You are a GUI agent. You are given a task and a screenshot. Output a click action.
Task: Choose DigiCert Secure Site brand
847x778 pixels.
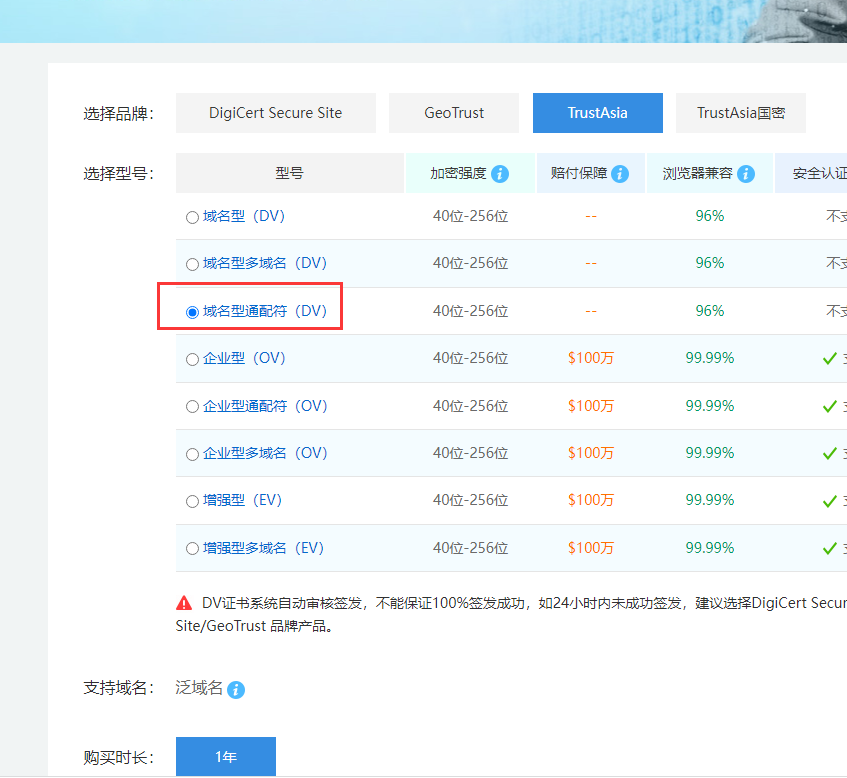click(x=275, y=113)
